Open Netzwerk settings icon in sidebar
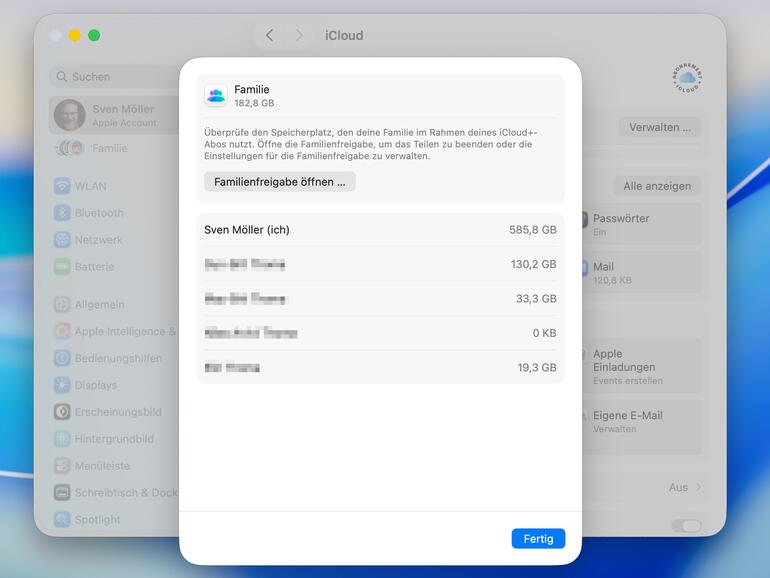The width and height of the screenshot is (770, 578). (x=62, y=240)
